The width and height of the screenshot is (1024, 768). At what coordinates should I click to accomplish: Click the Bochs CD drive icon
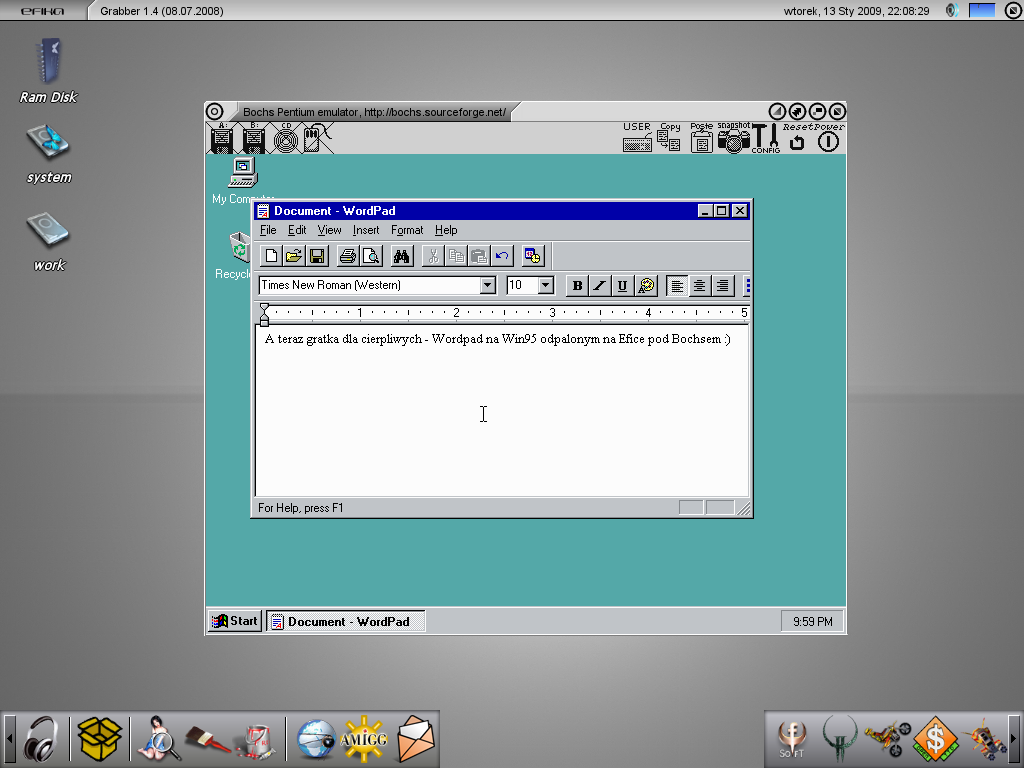(x=285, y=138)
